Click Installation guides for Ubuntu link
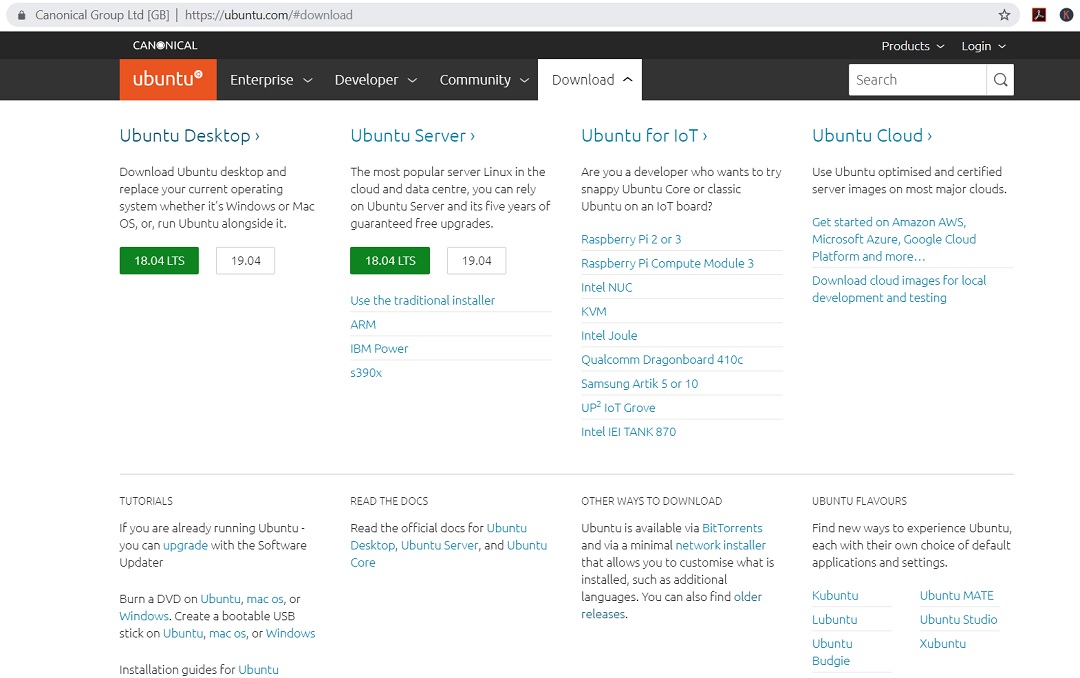1080x678 pixels. click(258, 670)
